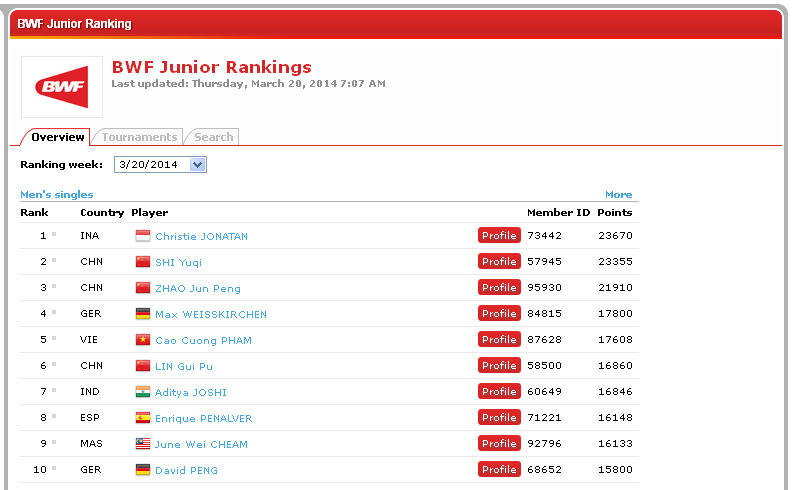Click the Germany flag next to Max WEISSKIRCHEN
The image size is (792, 490).
point(142,314)
